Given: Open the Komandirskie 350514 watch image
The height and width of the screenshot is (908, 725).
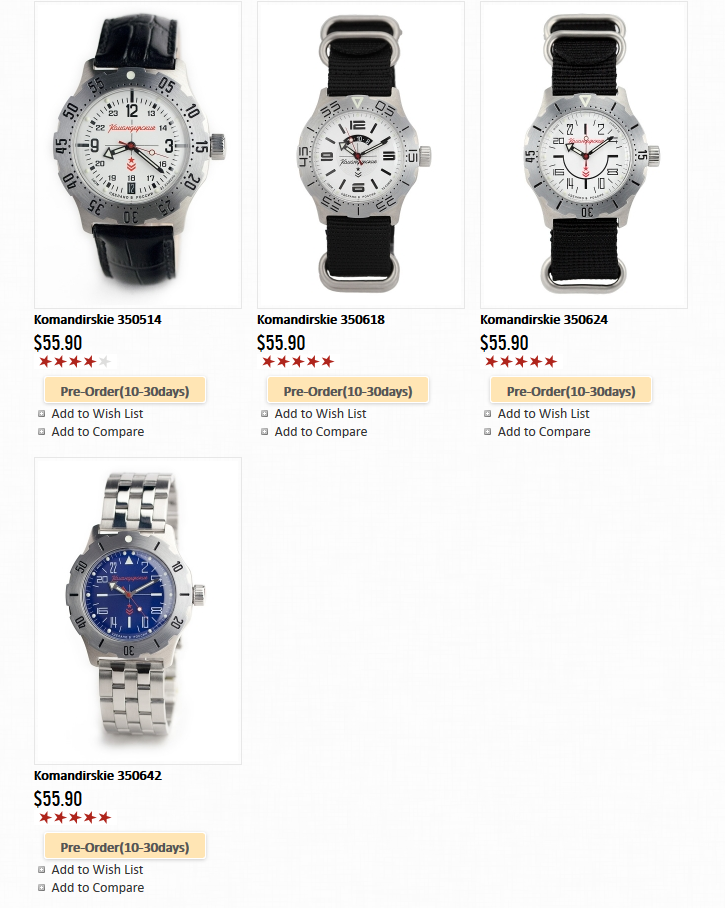Looking at the screenshot, I should (138, 155).
